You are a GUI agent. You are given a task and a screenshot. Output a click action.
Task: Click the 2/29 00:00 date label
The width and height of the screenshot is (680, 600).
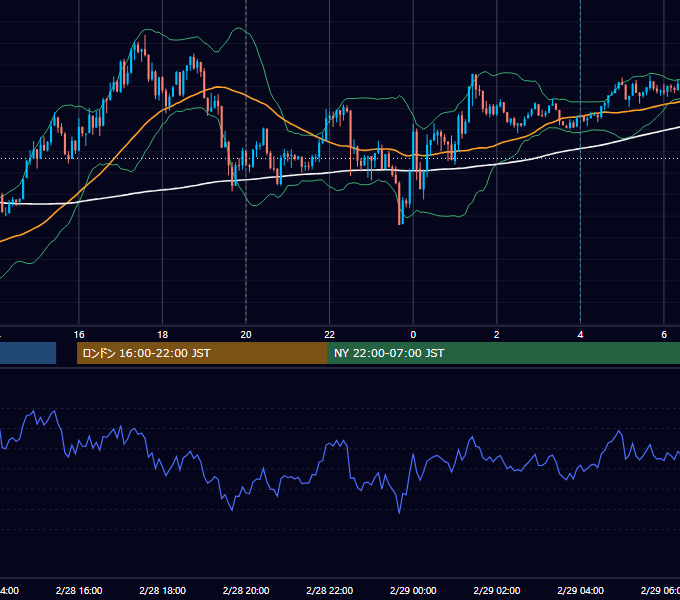pyautogui.click(x=413, y=590)
